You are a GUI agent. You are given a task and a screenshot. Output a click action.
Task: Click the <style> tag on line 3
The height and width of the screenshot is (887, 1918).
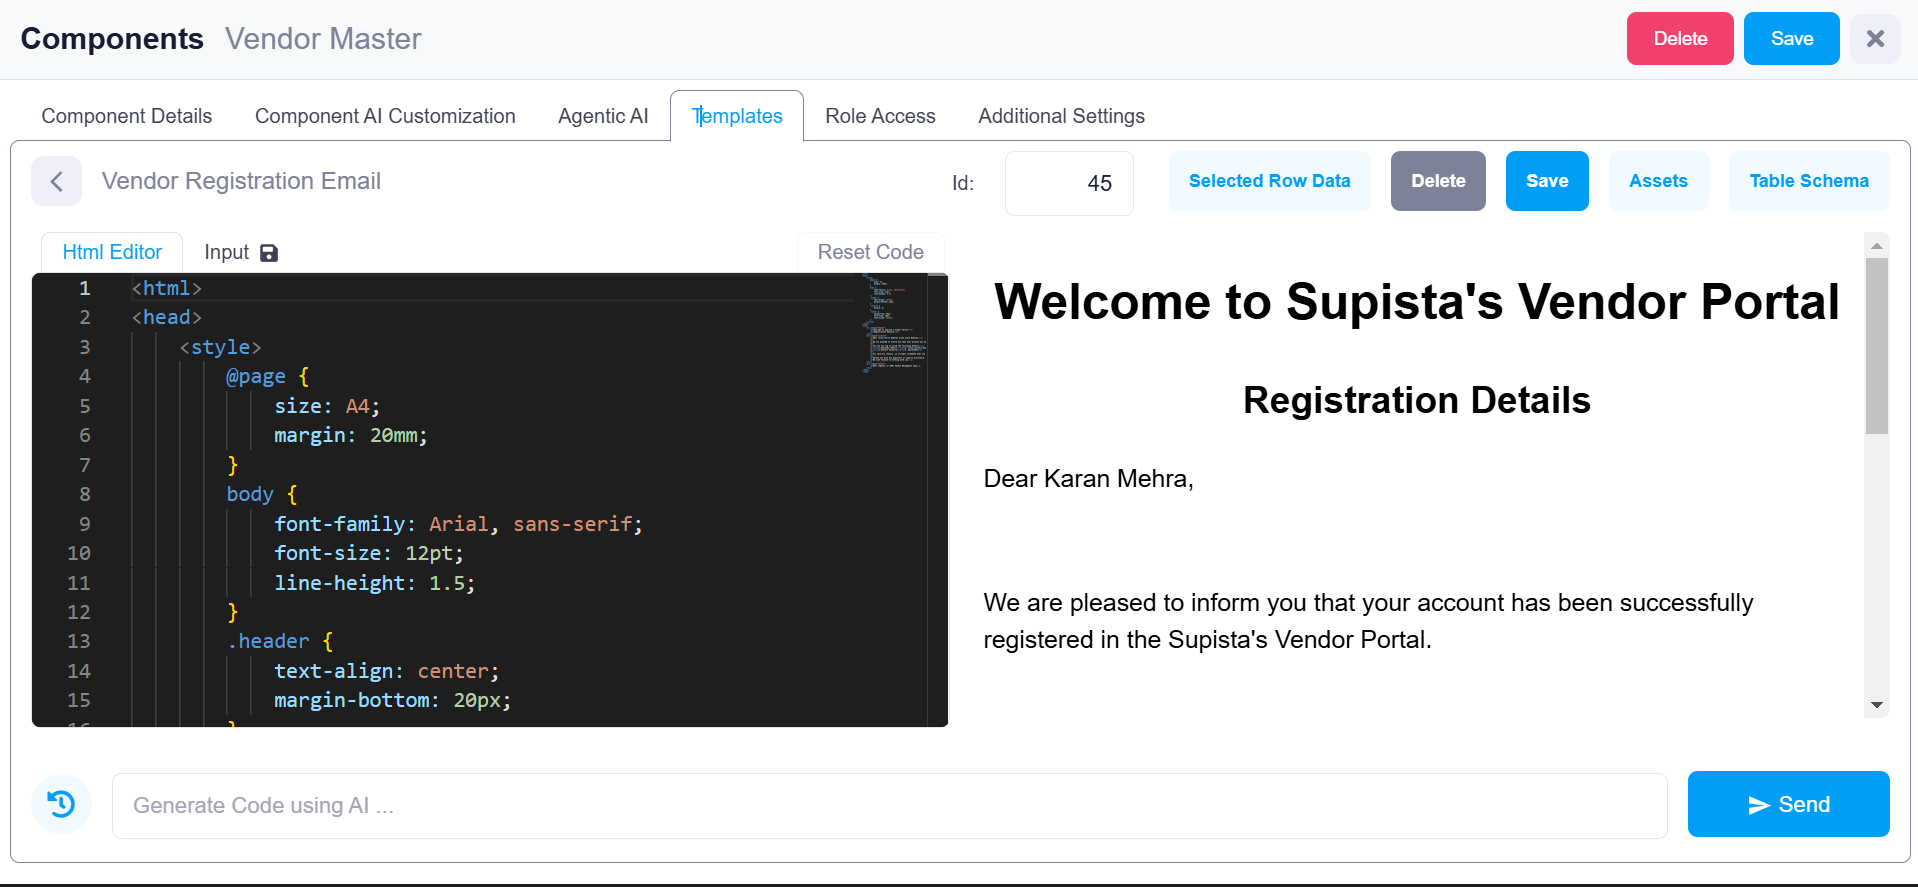point(220,347)
